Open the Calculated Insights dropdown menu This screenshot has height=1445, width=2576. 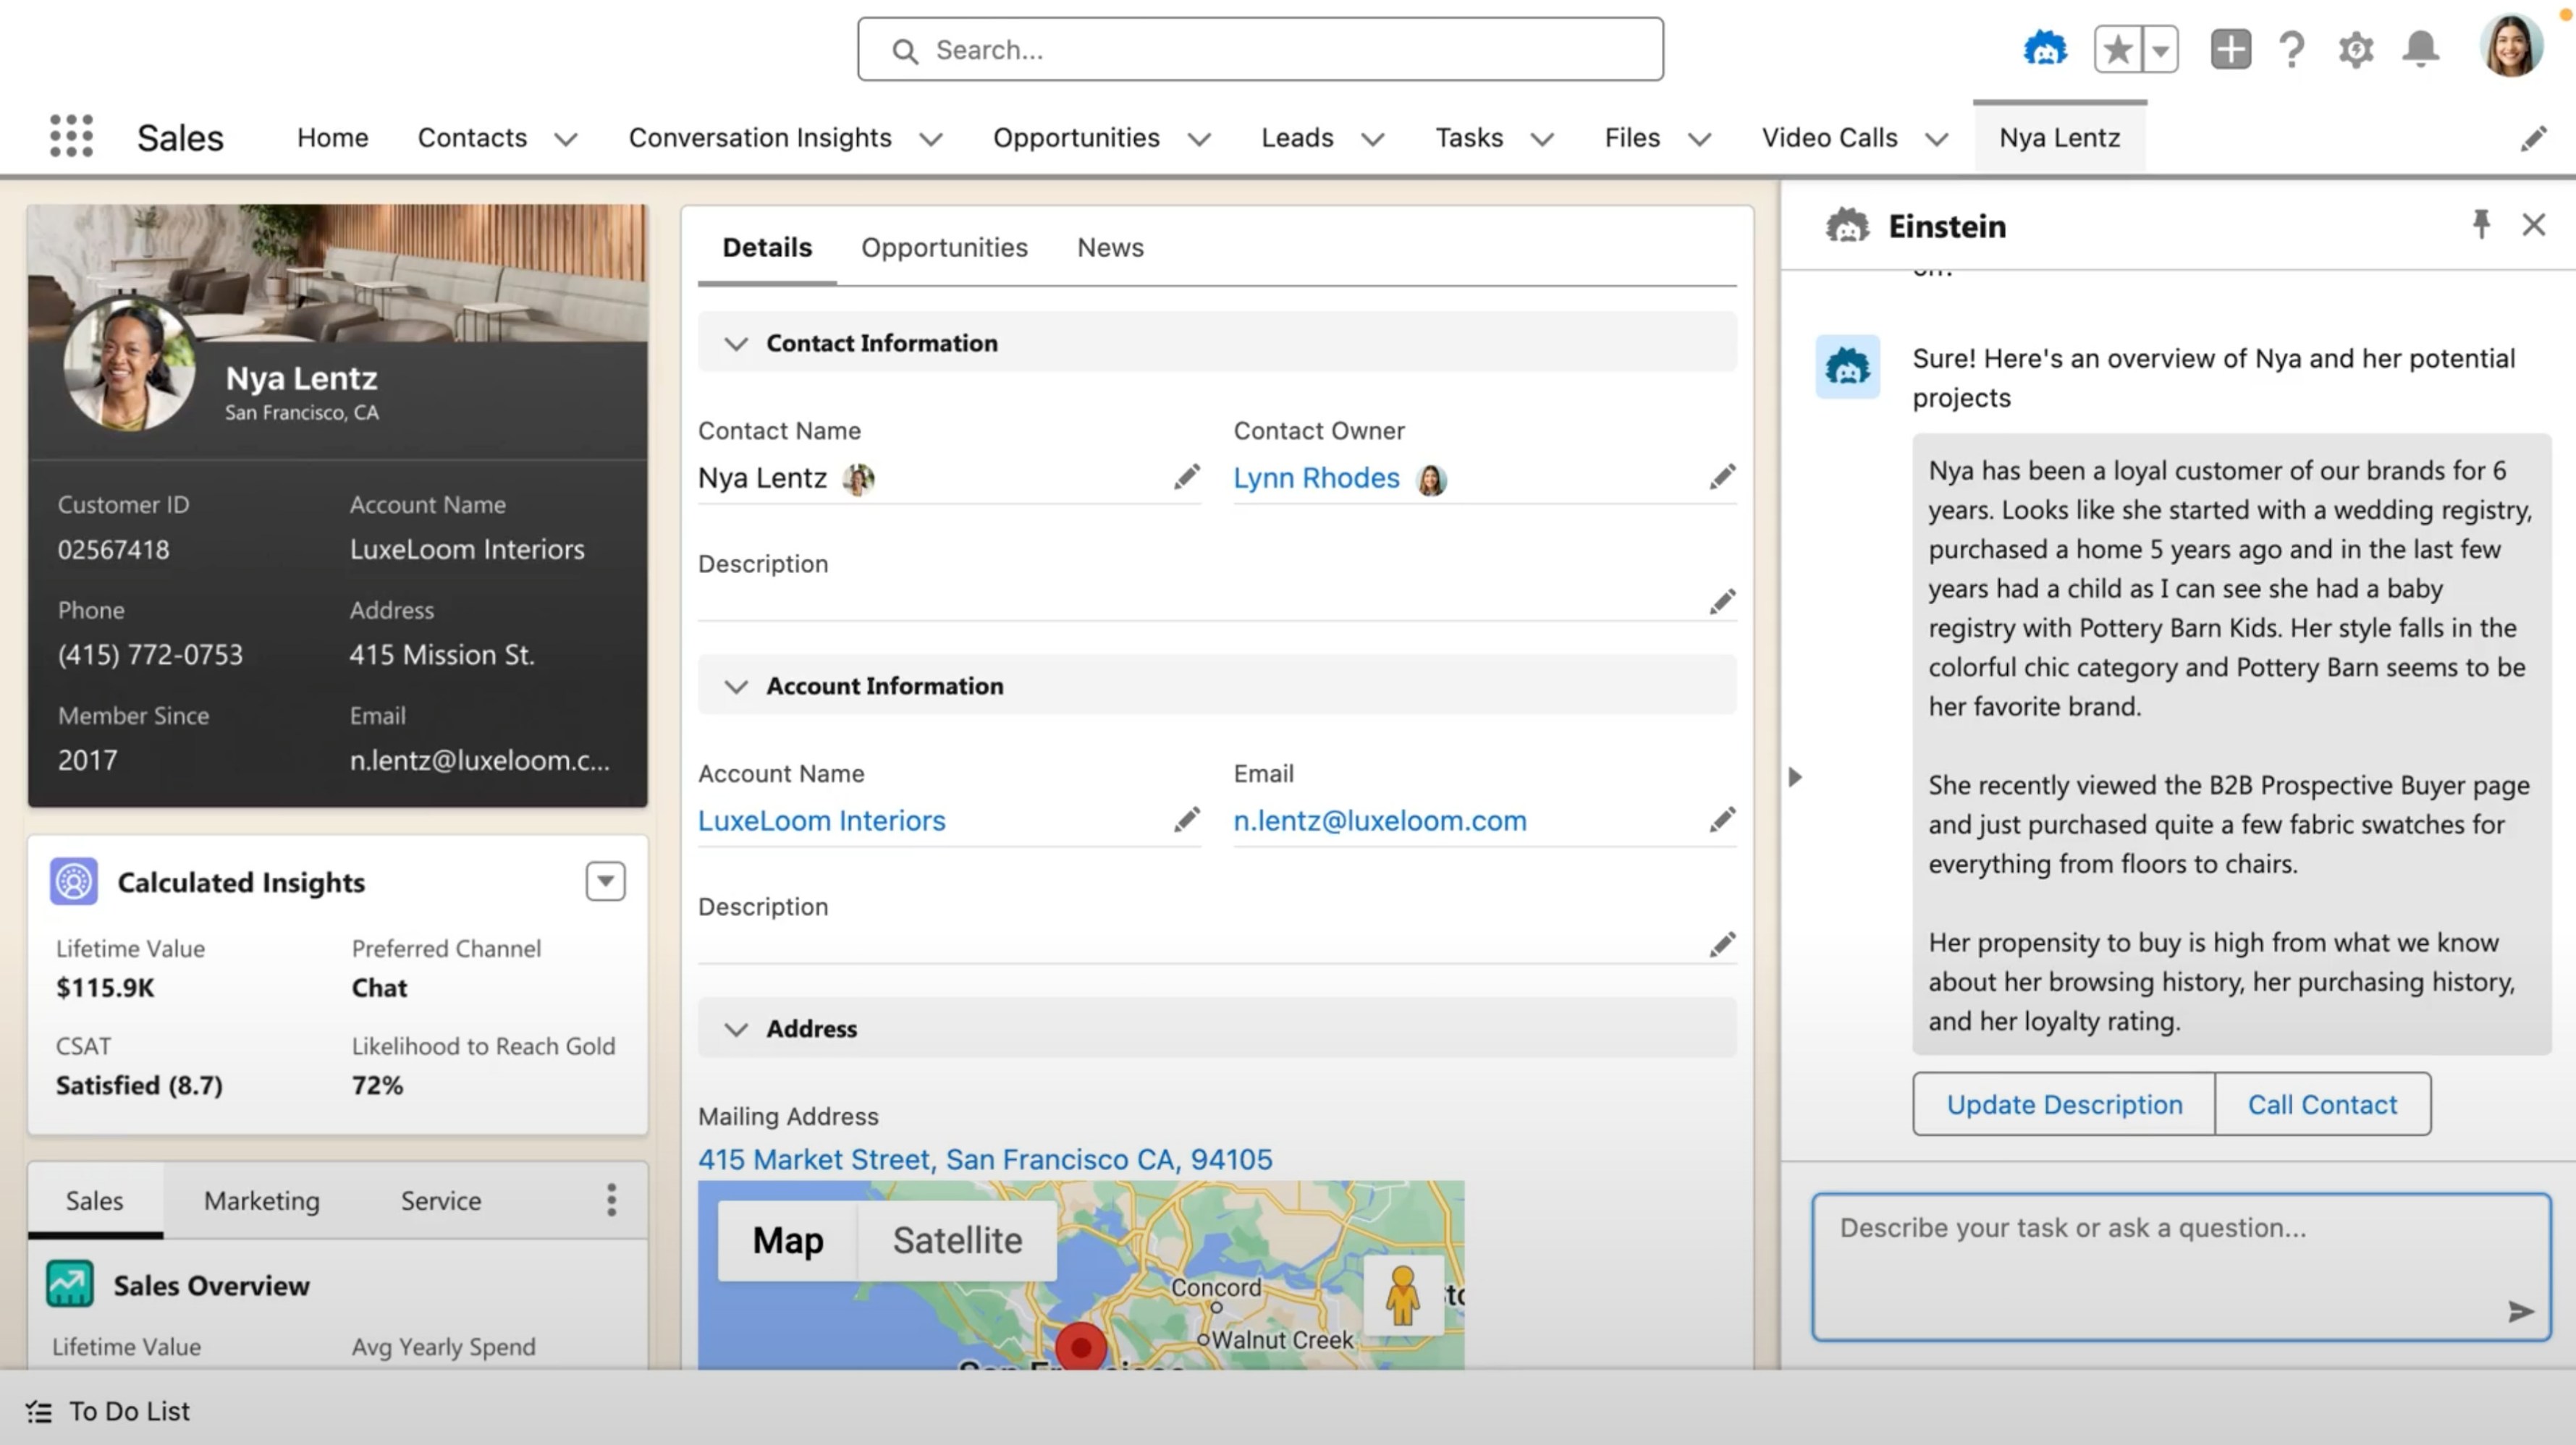[605, 881]
